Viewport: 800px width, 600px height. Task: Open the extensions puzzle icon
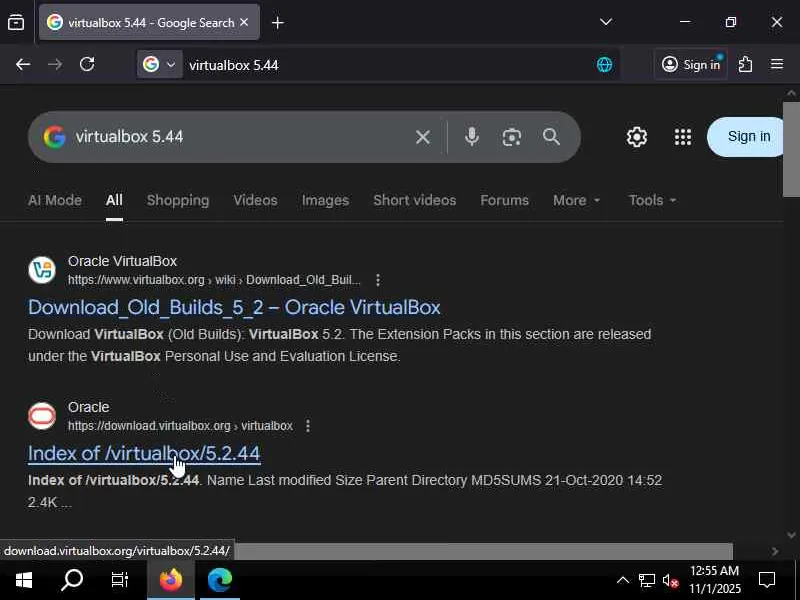[x=745, y=64]
